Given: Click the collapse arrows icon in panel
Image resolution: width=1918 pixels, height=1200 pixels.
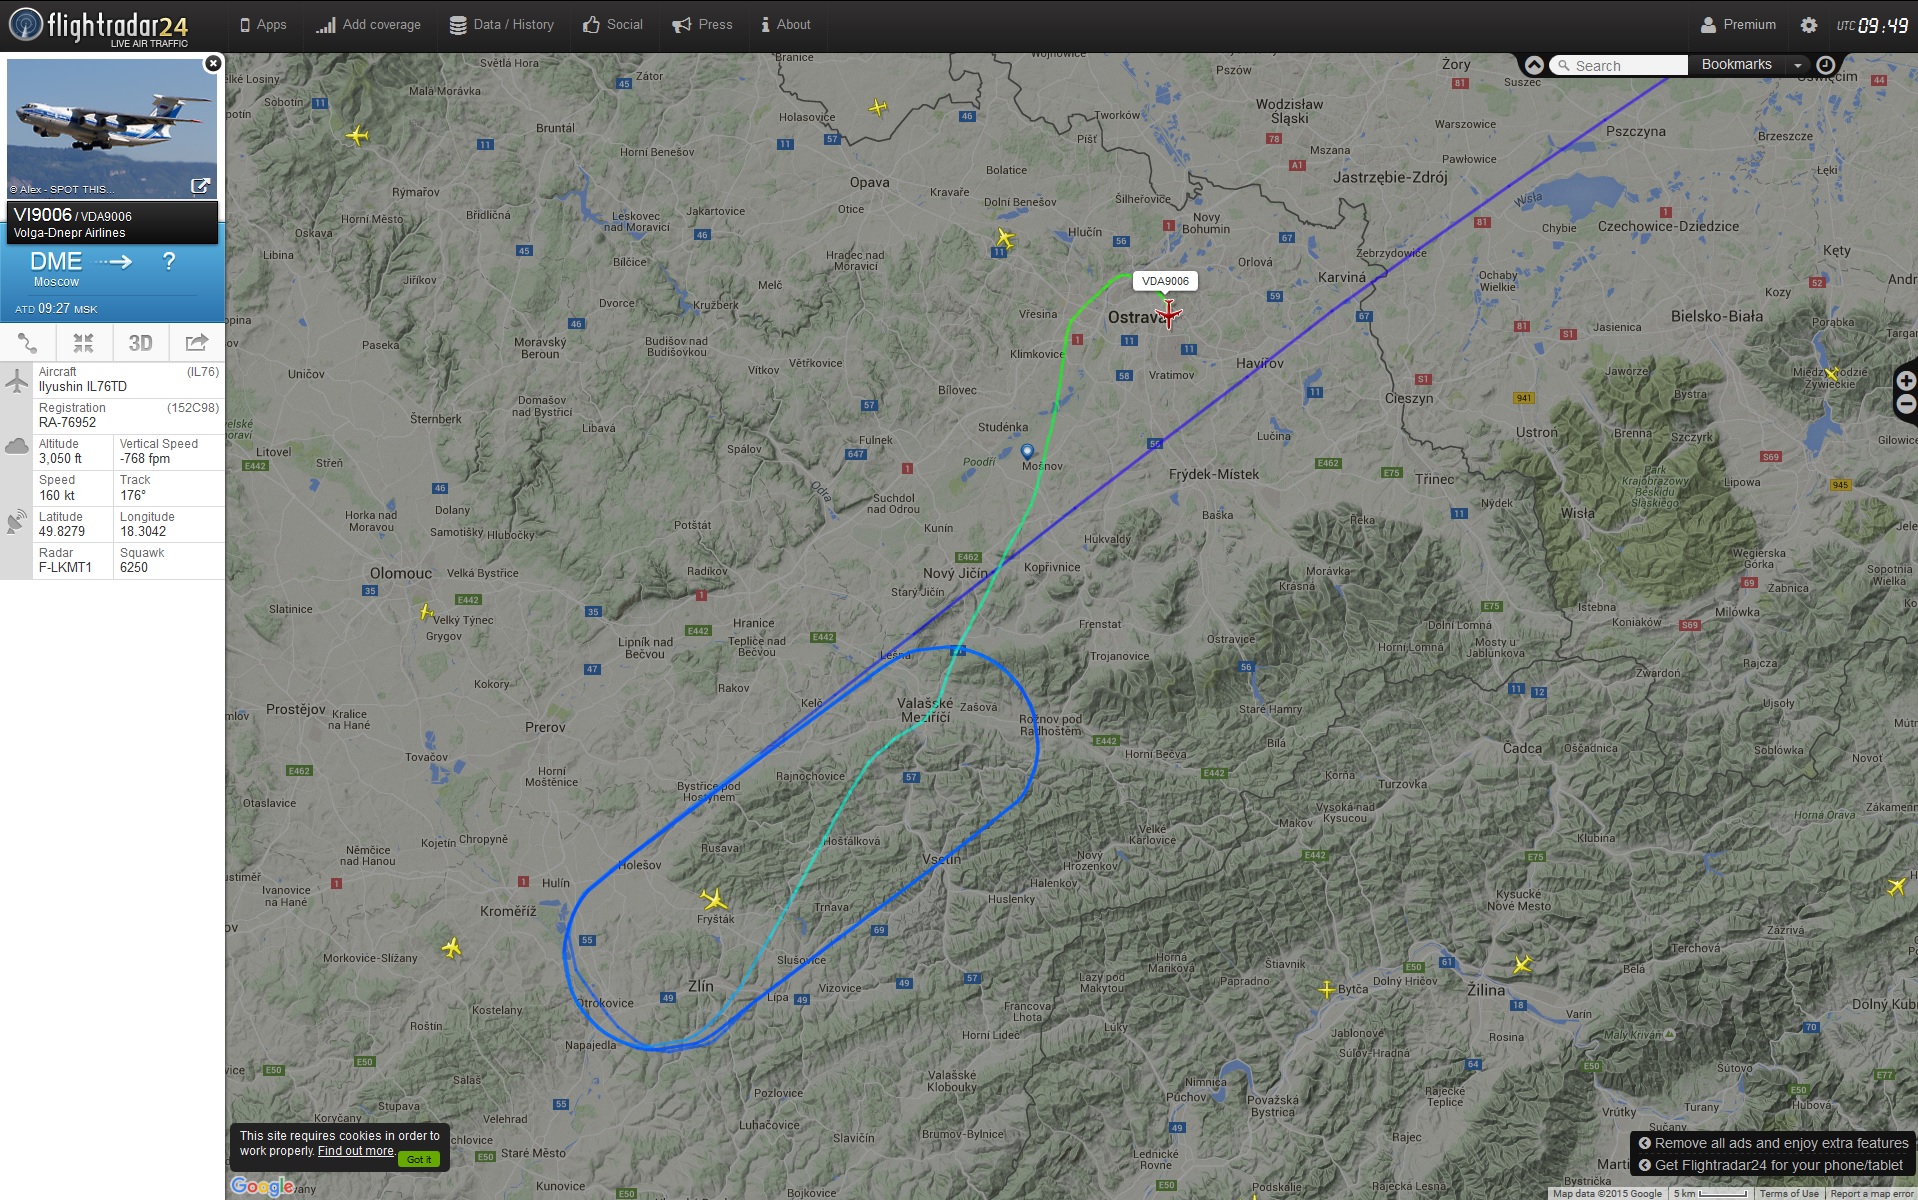Looking at the screenshot, I should click(83, 343).
